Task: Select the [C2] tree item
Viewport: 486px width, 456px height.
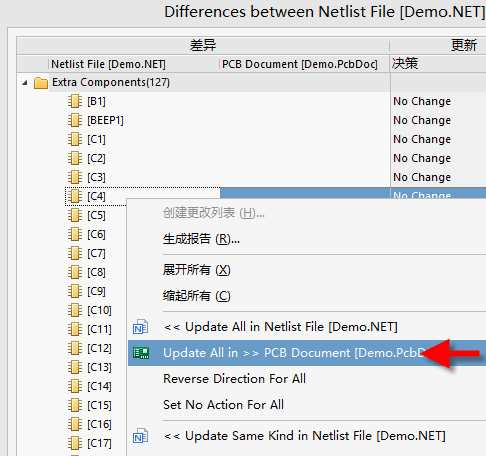Action: pyautogui.click(x=96, y=158)
